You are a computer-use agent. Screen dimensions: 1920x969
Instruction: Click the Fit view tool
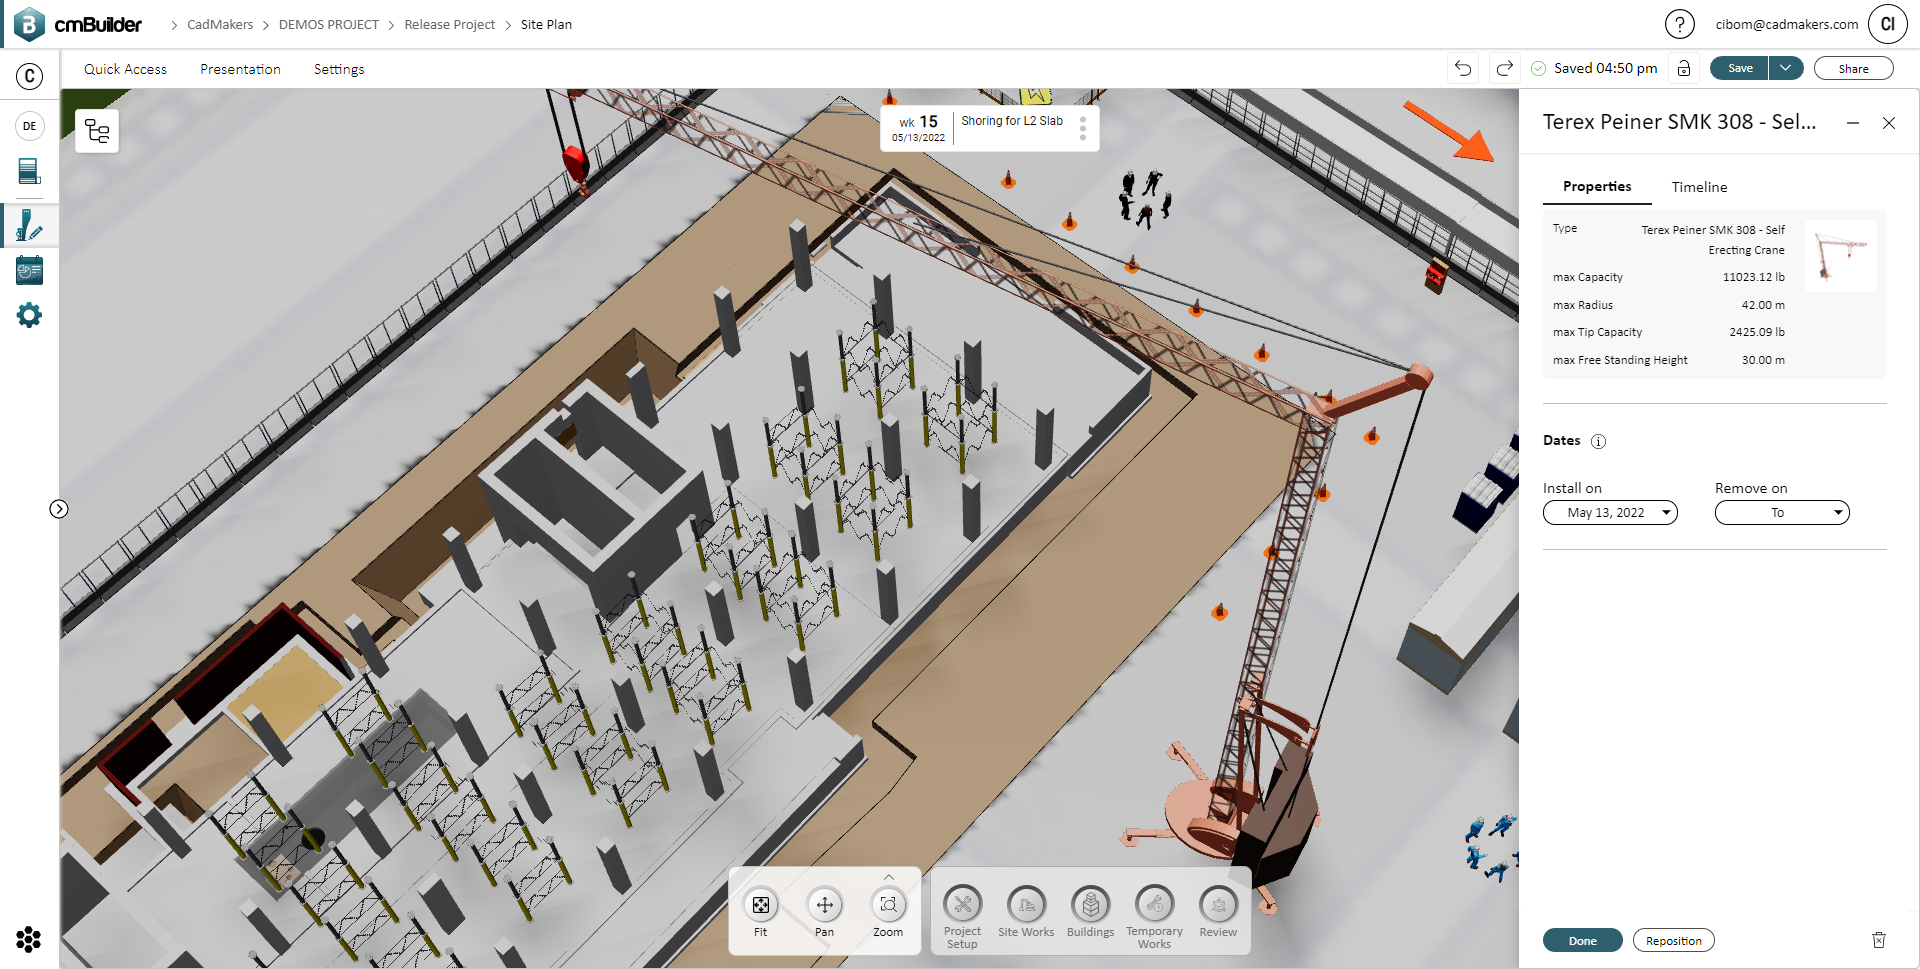[761, 912]
